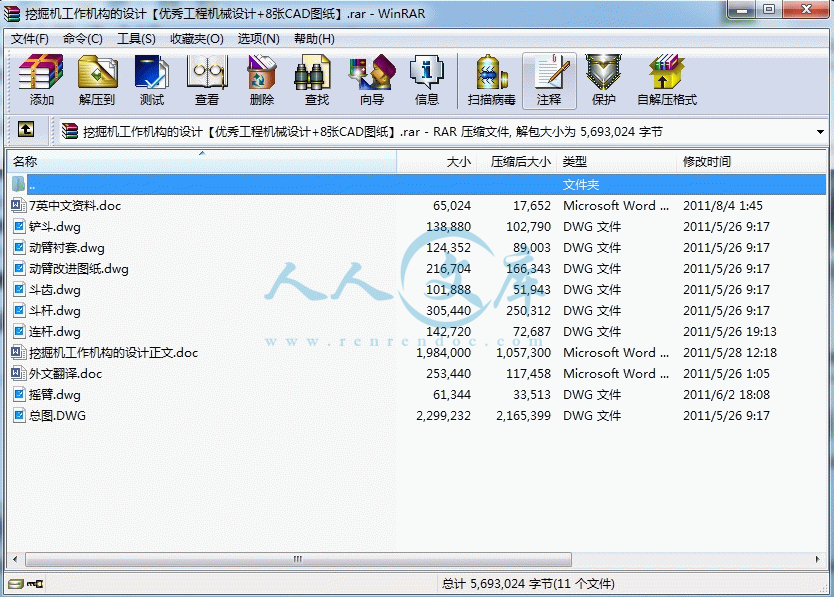
Task: Select file name 斗杆.dwg
Action: click(x=55, y=311)
